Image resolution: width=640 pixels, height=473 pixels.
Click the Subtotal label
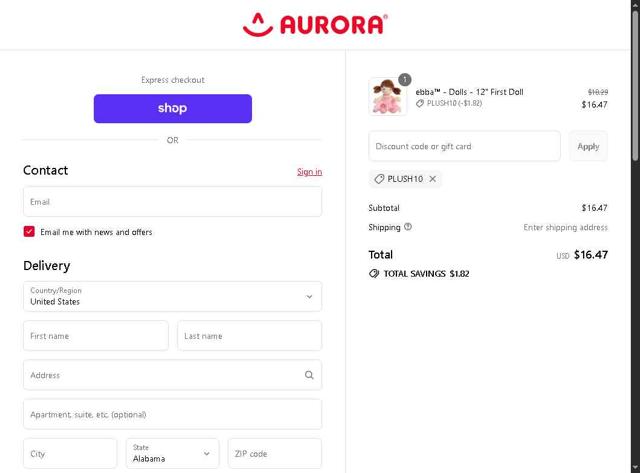coord(384,208)
